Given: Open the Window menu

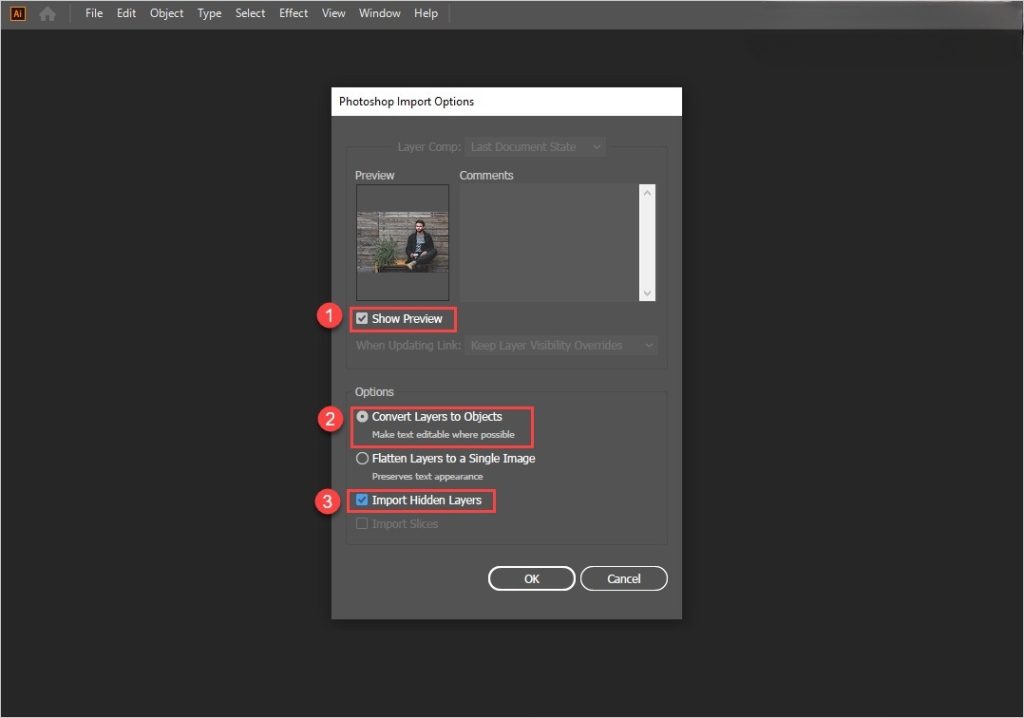Looking at the screenshot, I should [379, 13].
